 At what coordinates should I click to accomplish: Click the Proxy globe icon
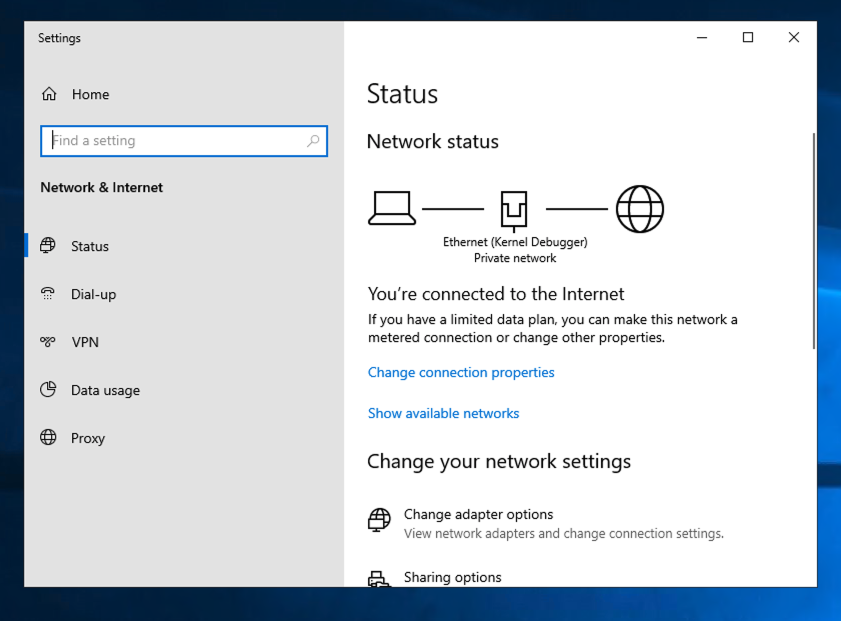(48, 438)
